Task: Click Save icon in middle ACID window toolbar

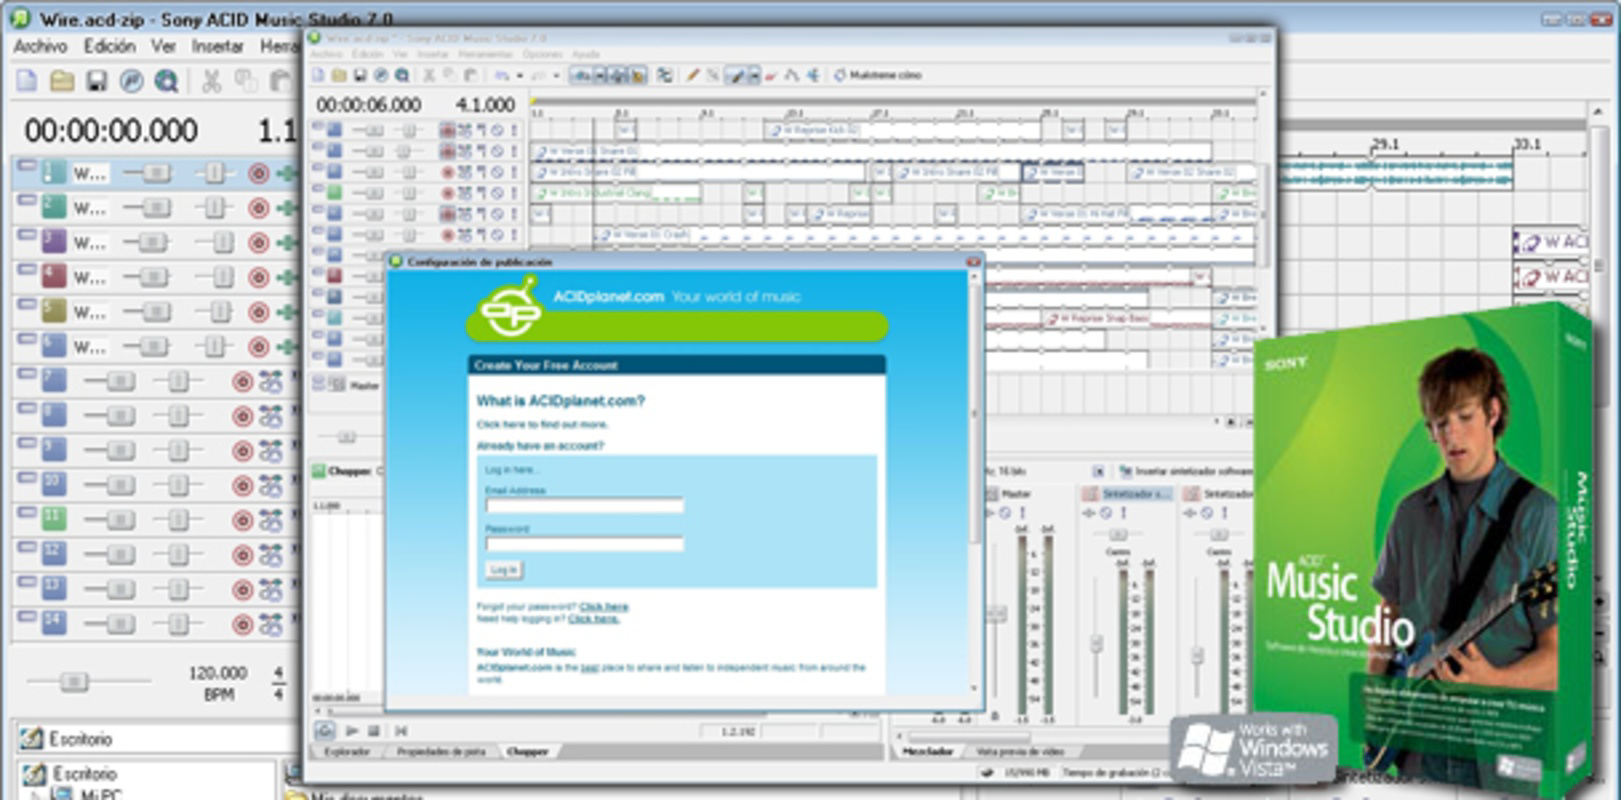Action: (360, 75)
